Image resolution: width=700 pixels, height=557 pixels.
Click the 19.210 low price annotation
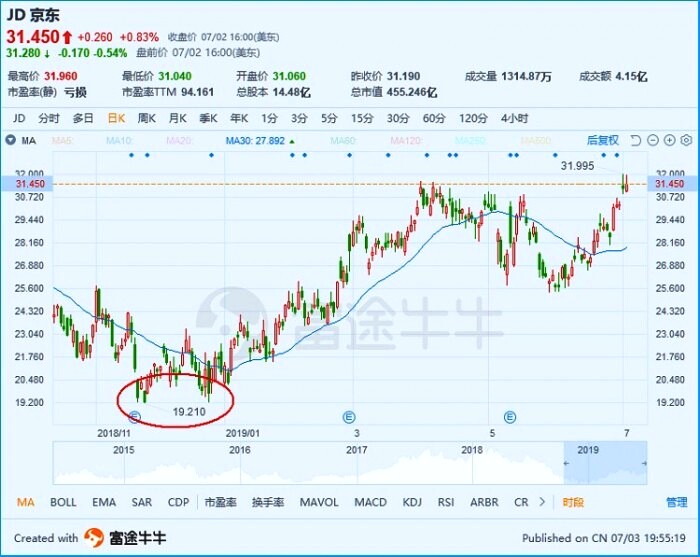click(x=189, y=412)
